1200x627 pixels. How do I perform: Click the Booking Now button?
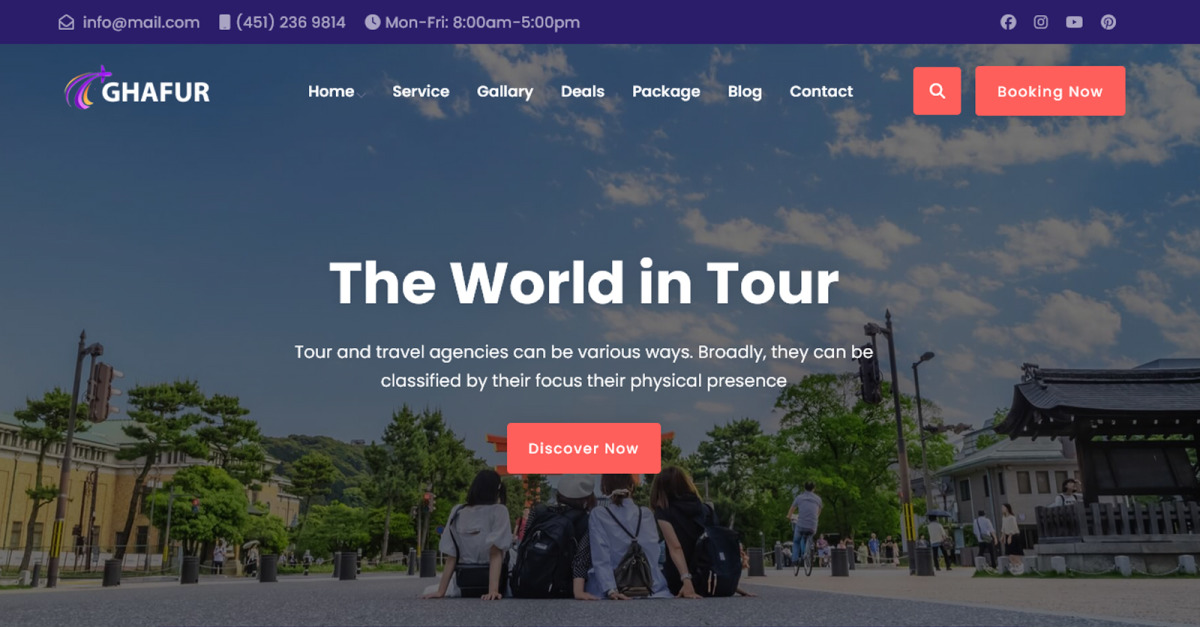pyautogui.click(x=1050, y=91)
